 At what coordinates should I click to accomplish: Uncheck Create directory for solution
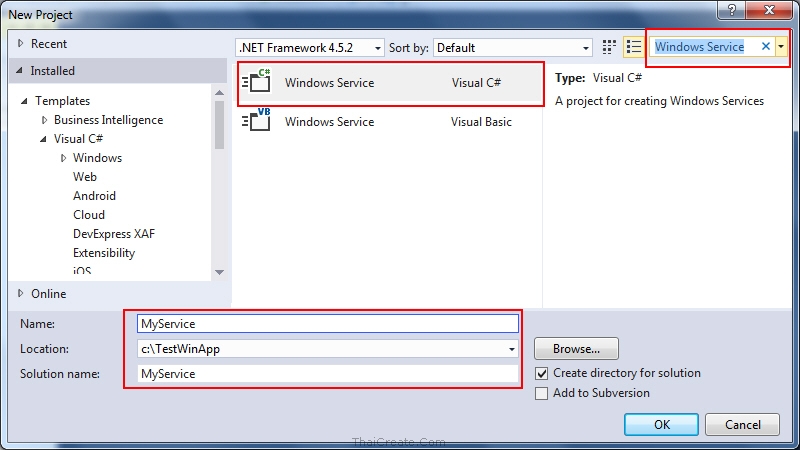[542, 373]
